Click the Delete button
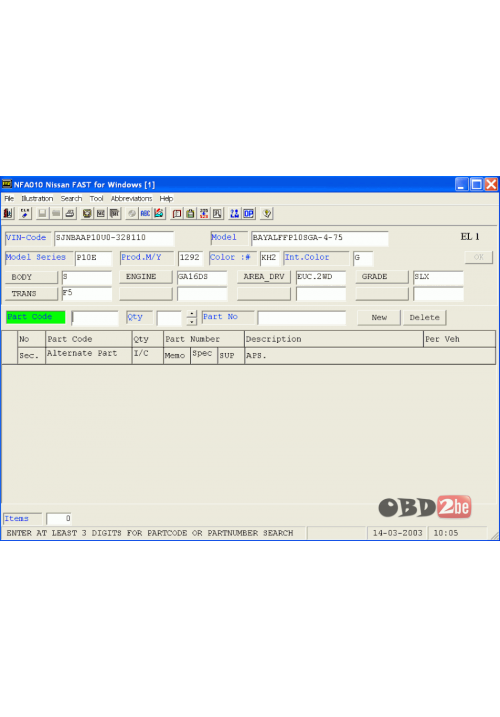500x717 pixels. click(x=425, y=317)
